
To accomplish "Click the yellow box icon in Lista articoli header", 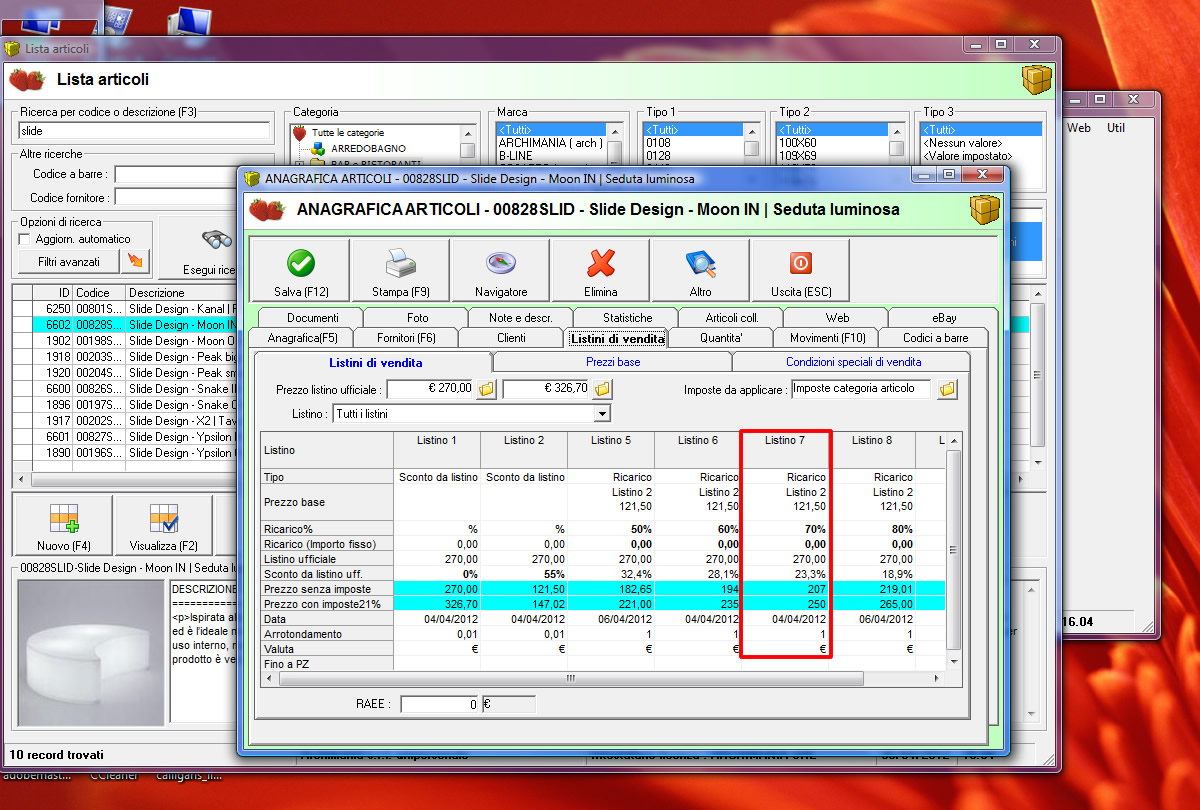I will tap(1036, 80).
